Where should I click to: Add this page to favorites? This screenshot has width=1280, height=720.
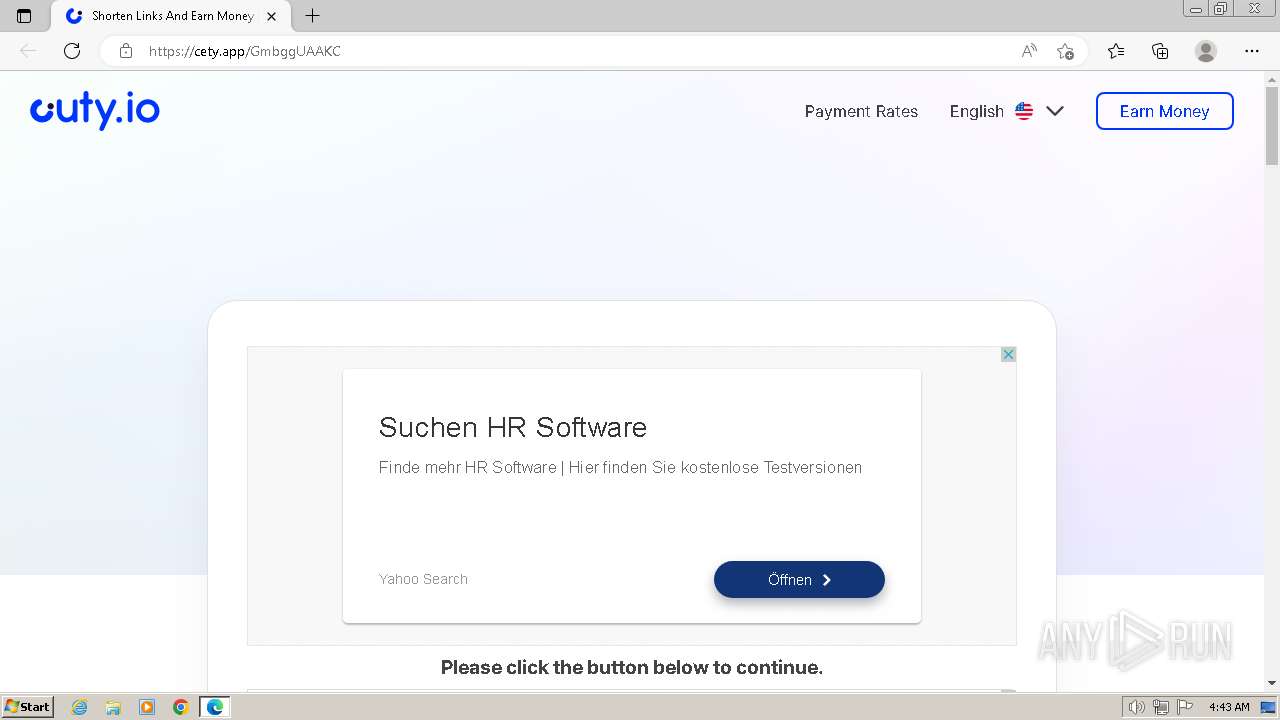(x=1065, y=51)
